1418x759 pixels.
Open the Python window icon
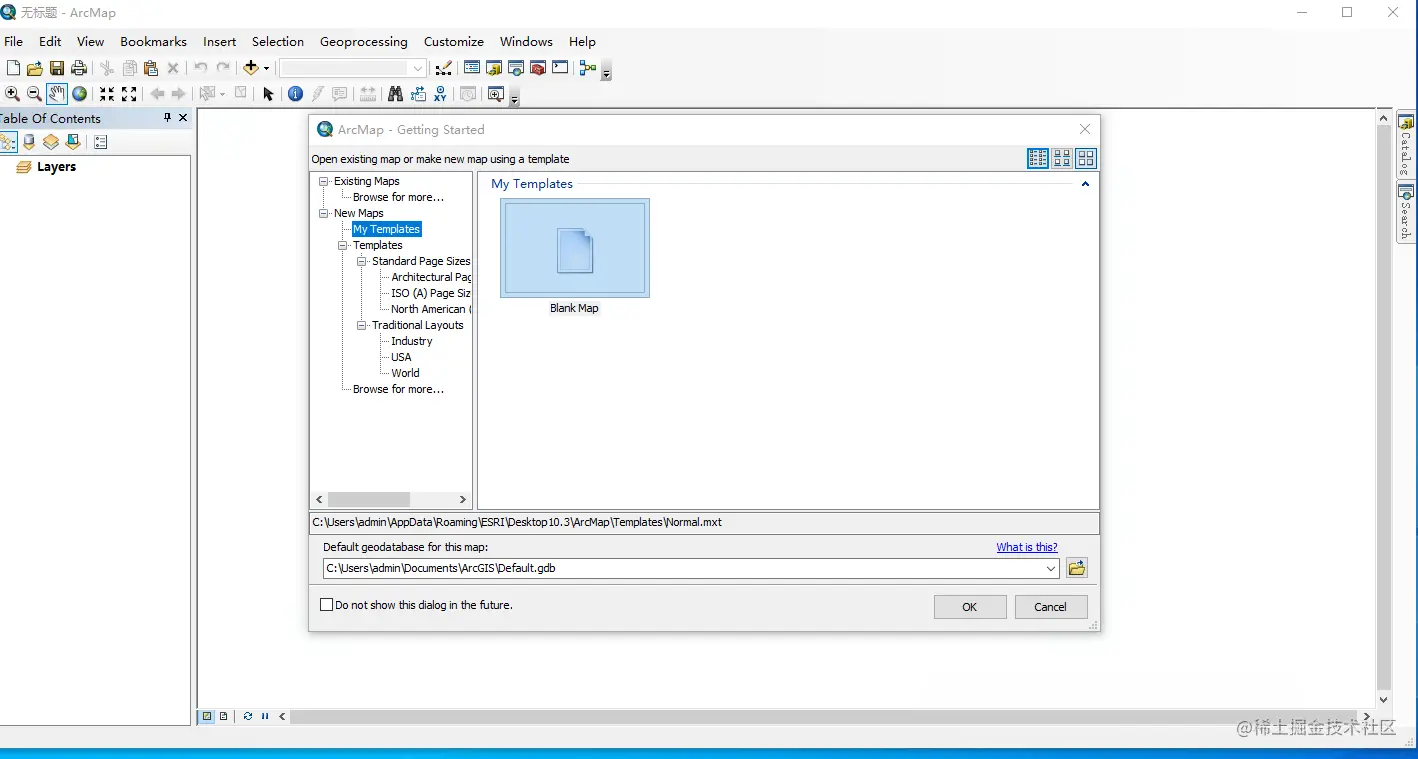tap(560, 68)
